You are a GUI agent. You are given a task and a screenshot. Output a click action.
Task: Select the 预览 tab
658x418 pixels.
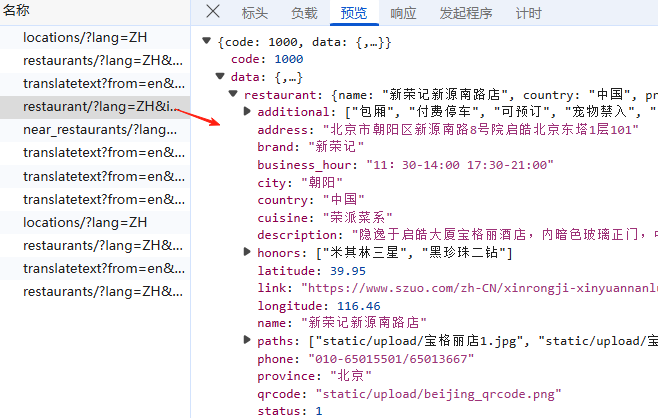pos(354,13)
